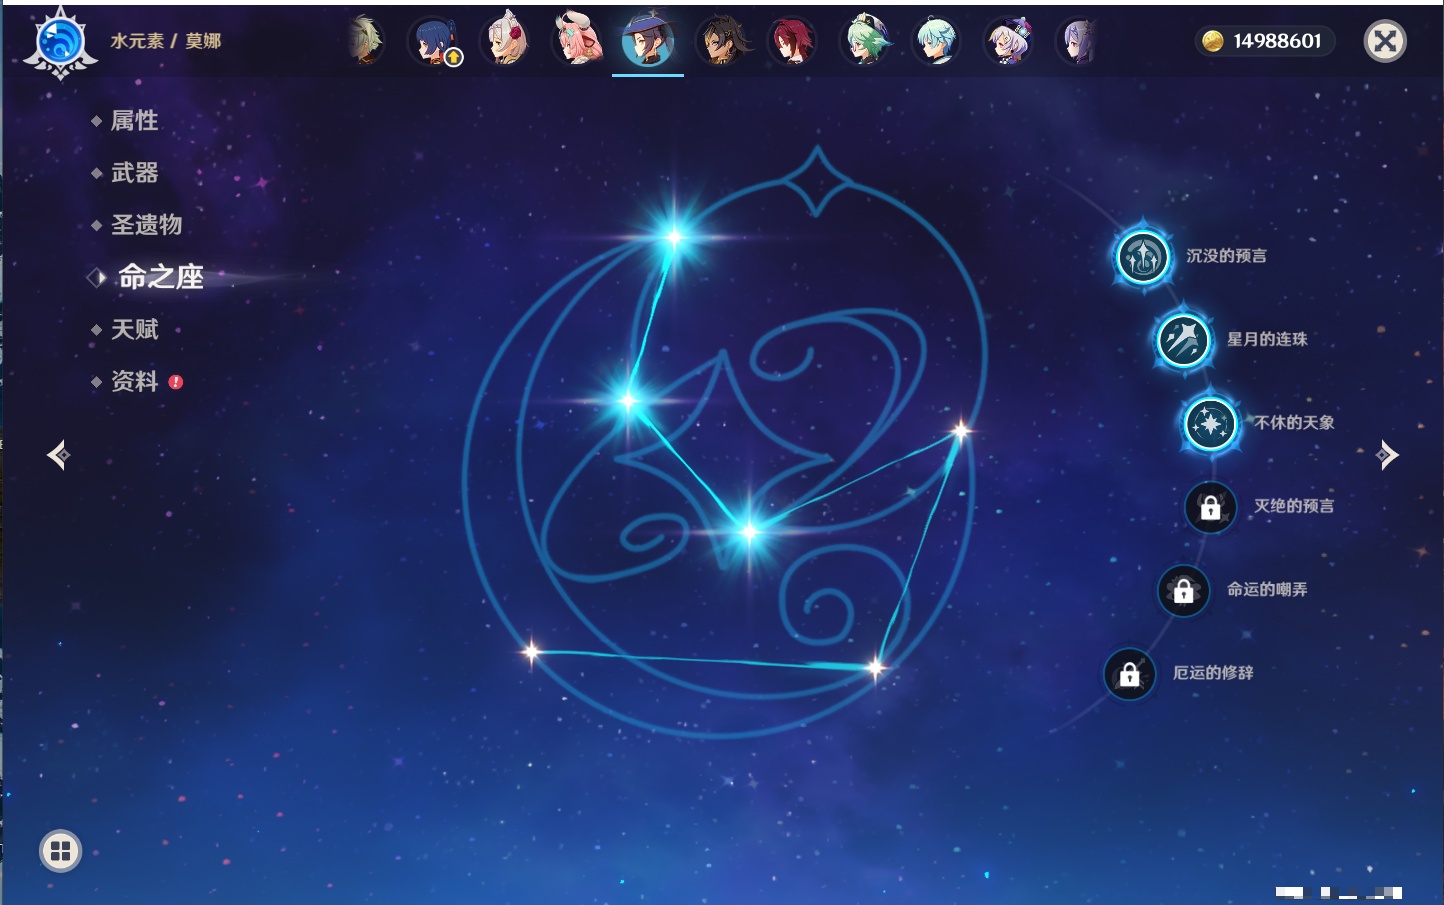This screenshot has height=905, width=1444.
Task: Select the red-haired character portrait
Action: (x=792, y=41)
